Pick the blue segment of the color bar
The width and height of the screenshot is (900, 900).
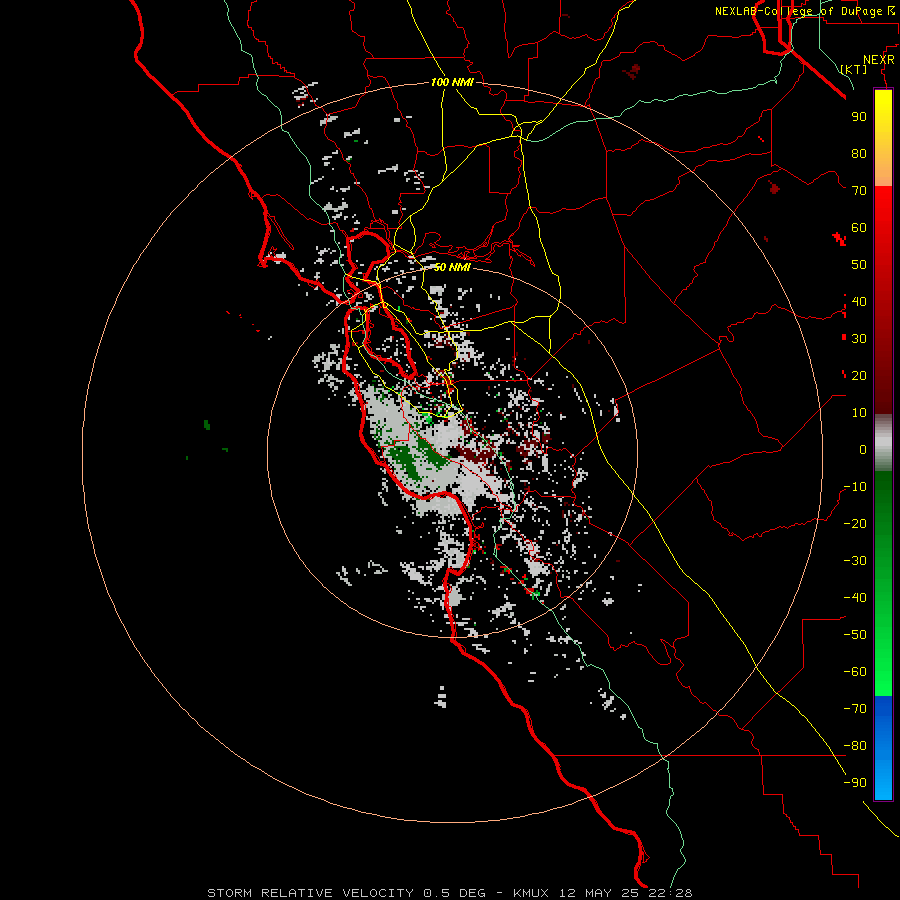tap(883, 748)
